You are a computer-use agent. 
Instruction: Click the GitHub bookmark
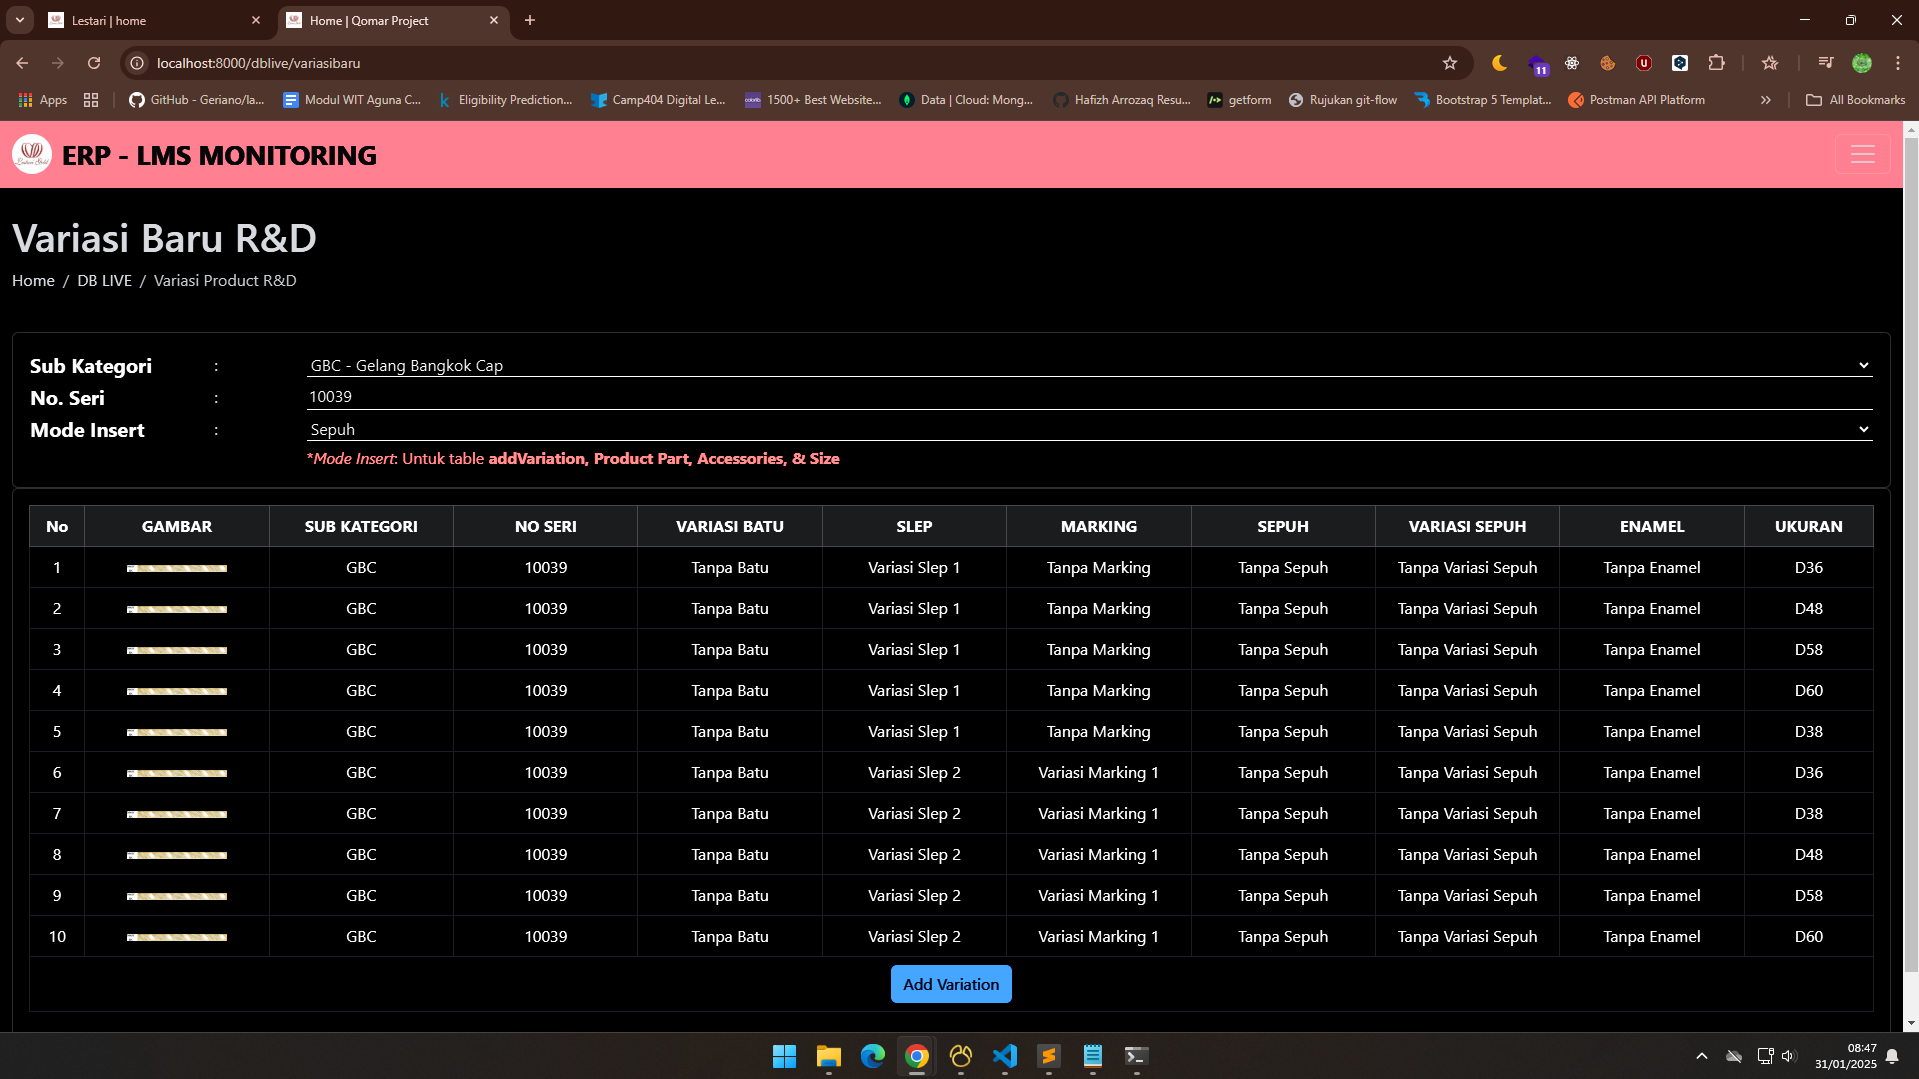pyautogui.click(x=197, y=100)
